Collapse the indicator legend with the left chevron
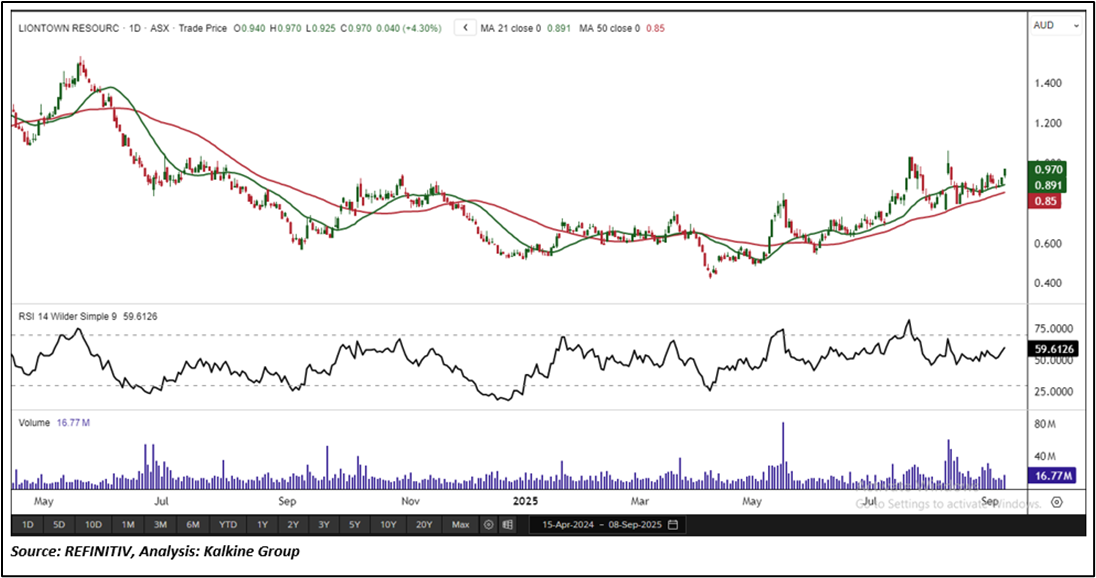This screenshot has width=1096, height=578. pos(466,28)
